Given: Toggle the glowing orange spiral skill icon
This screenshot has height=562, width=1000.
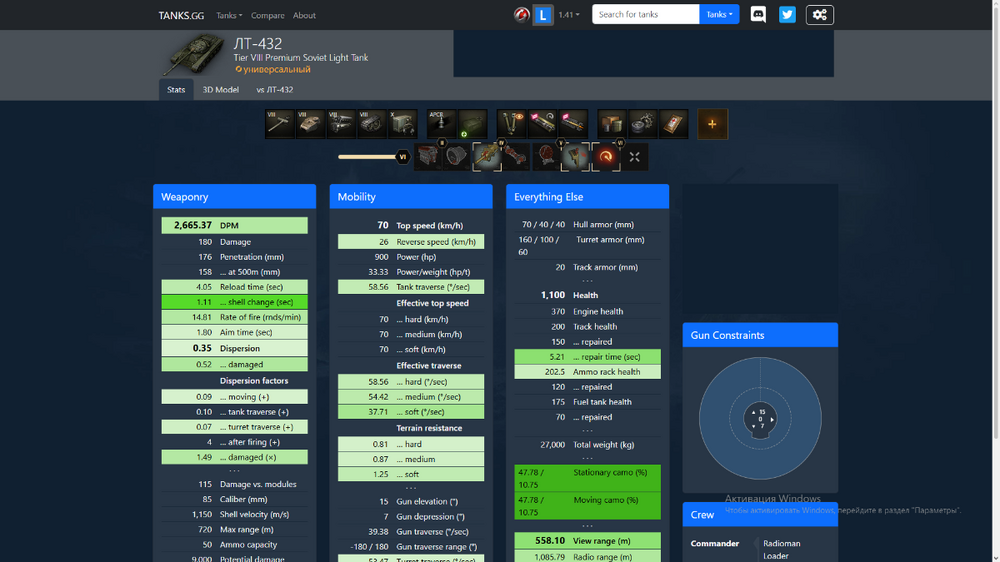Looking at the screenshot, I should (605, 156).
